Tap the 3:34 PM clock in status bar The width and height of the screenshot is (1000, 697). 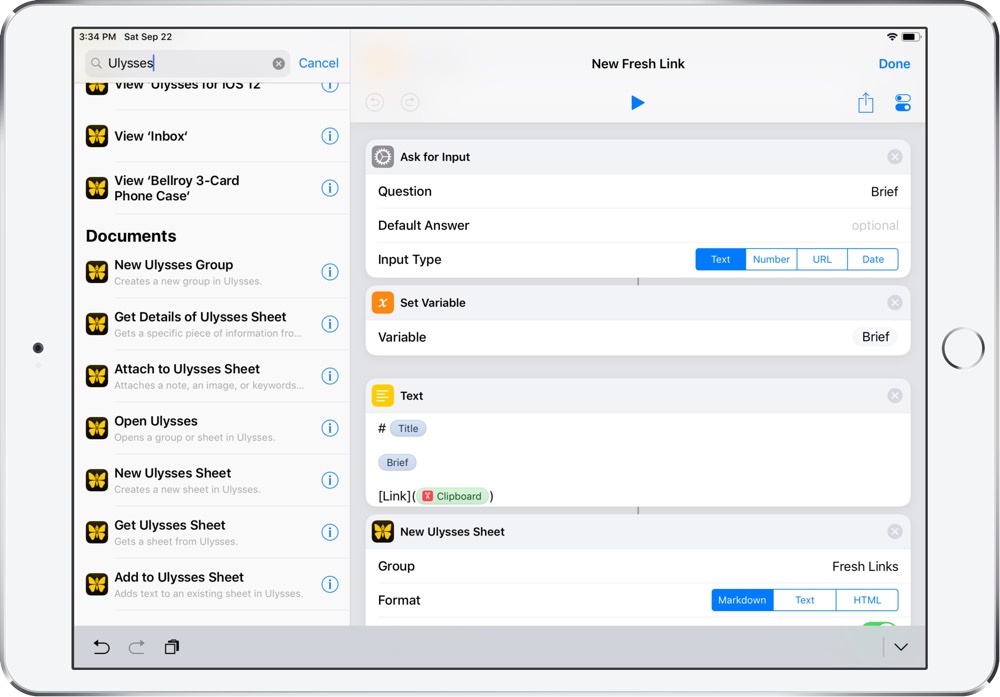[x=98, y=37]
